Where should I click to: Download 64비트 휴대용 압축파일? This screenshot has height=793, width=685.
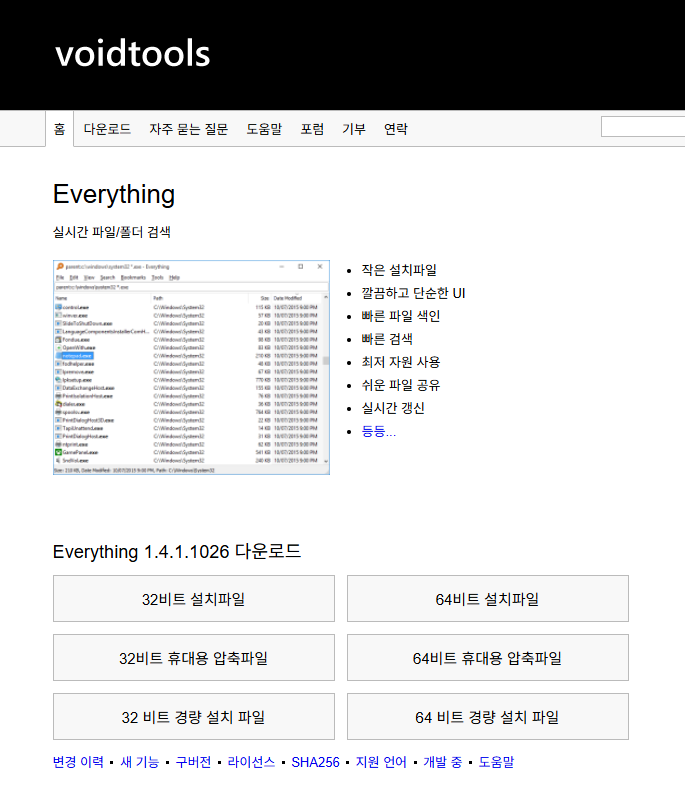[x=488, y=658]
